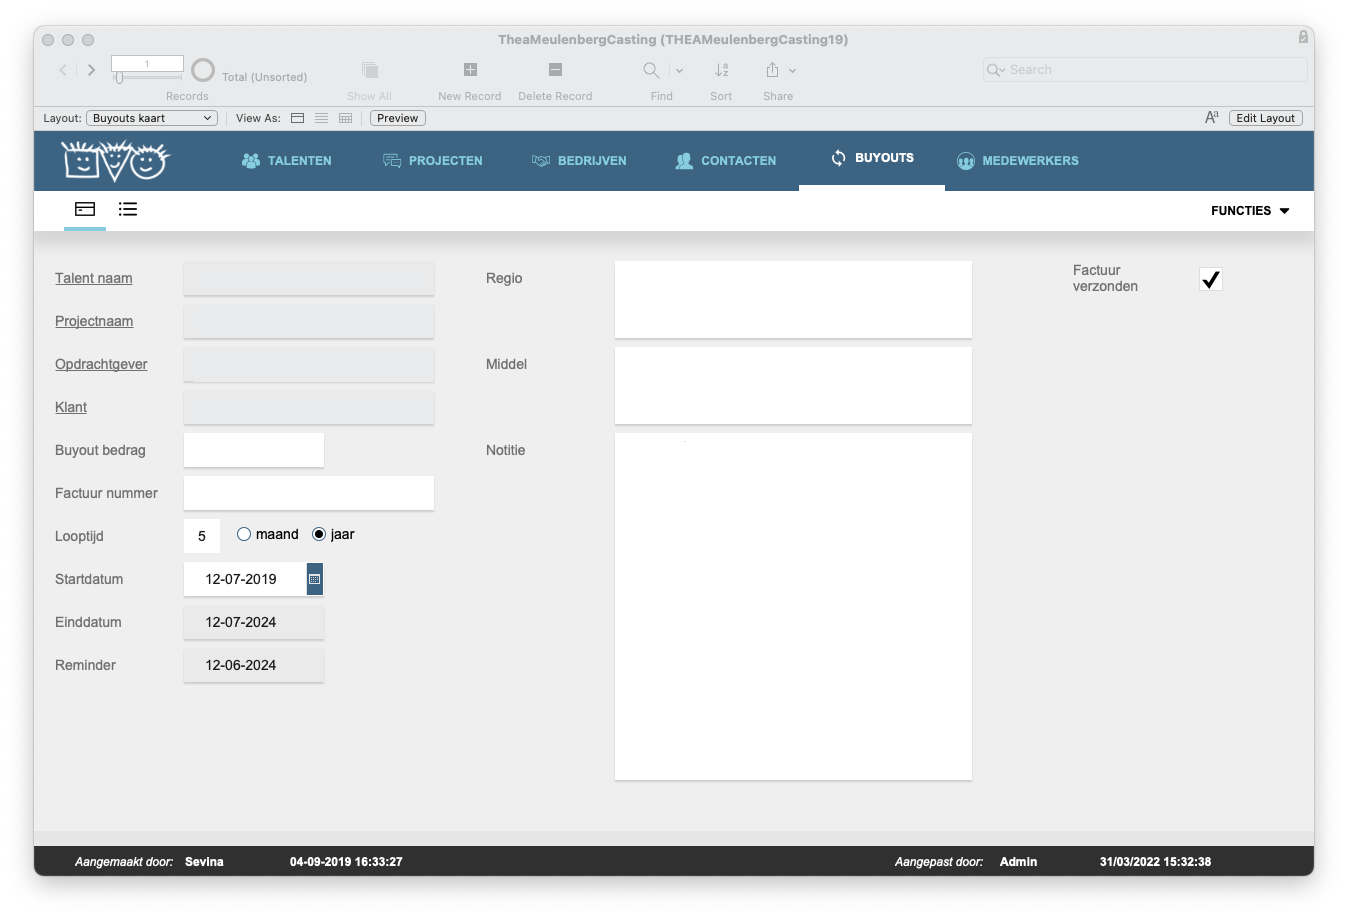Toggle the Factuur verzonden checkbox
The width and height of the screenshot is (1348, 918).
tap(1211, 279)
